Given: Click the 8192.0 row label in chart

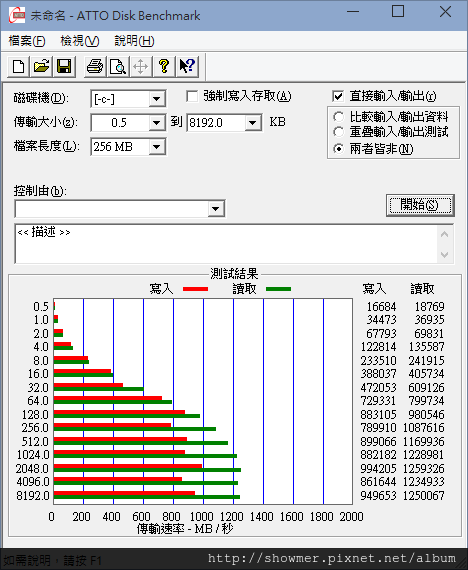Looking at the screenshot, I should (x=33, y=495).
